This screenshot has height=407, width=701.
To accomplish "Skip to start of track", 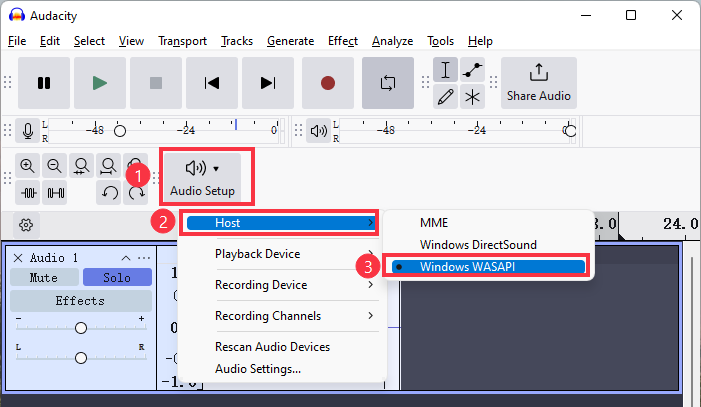I will tap(211, 83).
